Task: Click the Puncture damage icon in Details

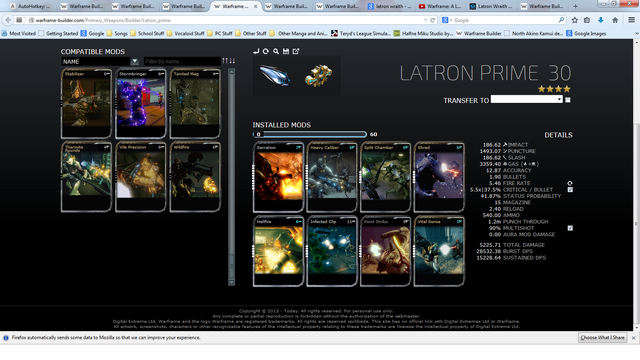Action: point(505,151)
